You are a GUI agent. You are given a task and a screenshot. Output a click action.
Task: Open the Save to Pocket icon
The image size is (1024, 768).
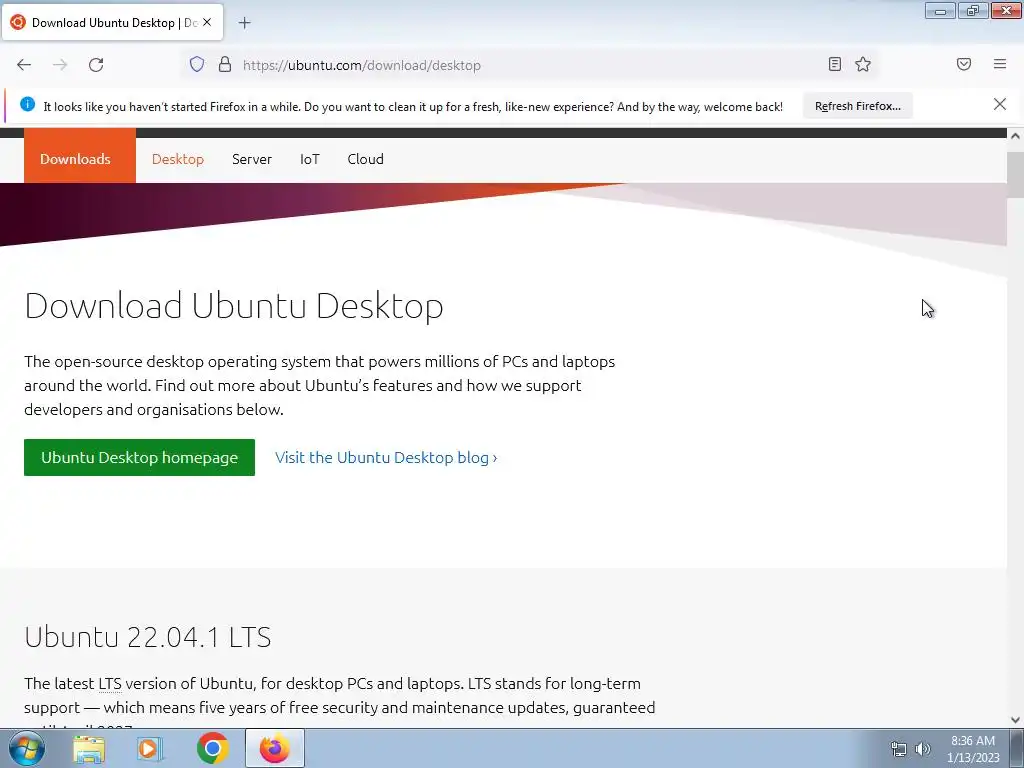[x=964, y=64]
